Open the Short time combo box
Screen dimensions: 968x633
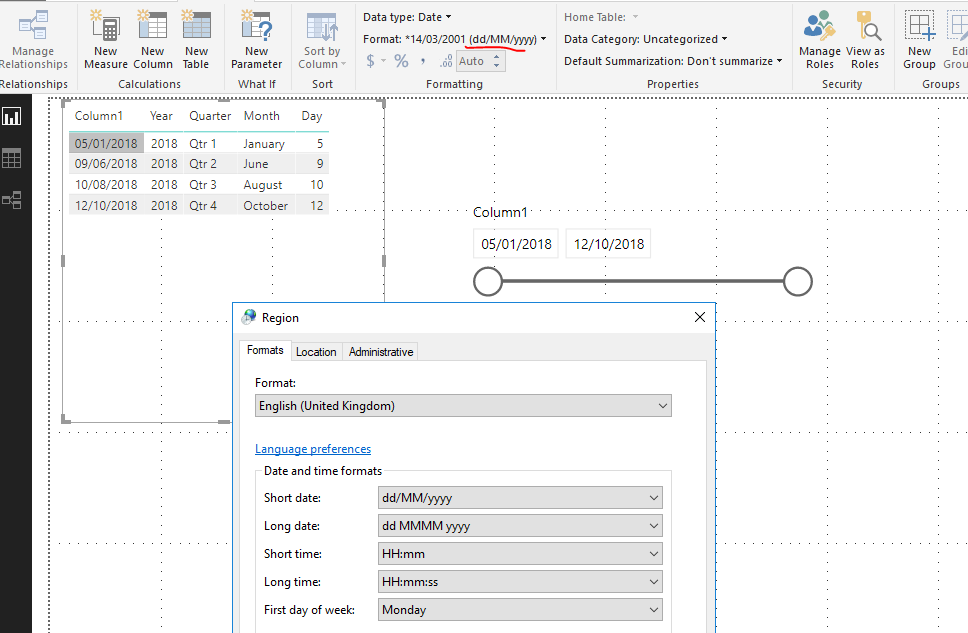click(520, 554)
